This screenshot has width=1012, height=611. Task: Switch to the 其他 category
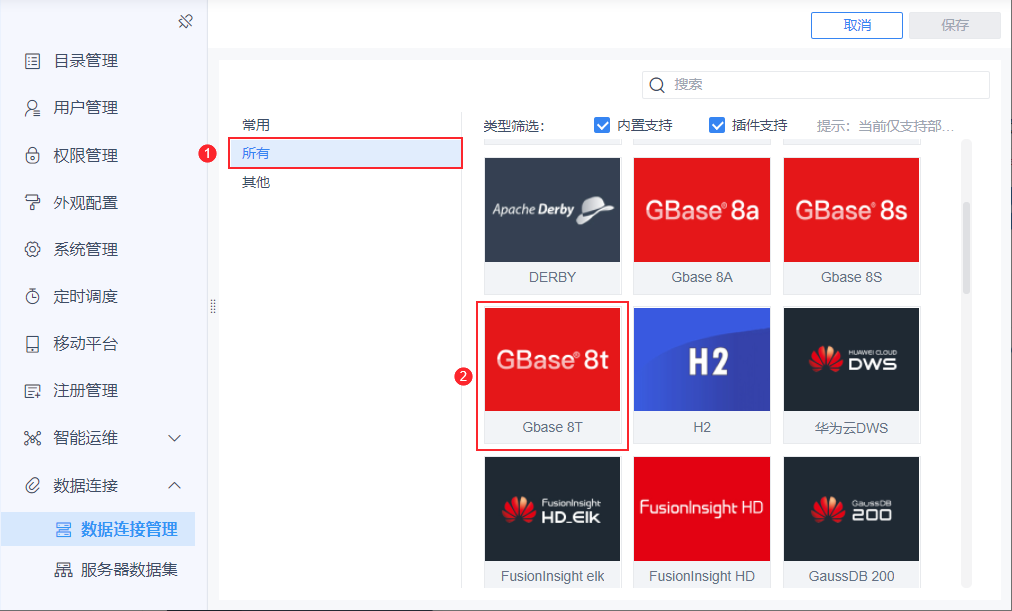[256, 183]
